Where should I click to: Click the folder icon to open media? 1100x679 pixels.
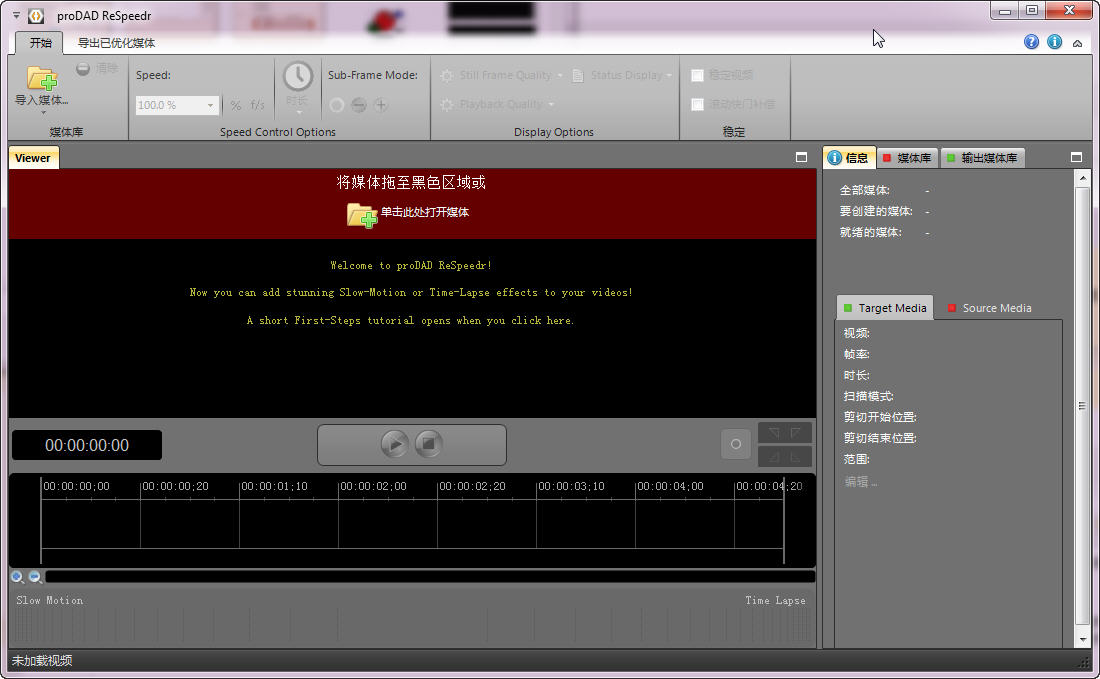tap(362, 214)
